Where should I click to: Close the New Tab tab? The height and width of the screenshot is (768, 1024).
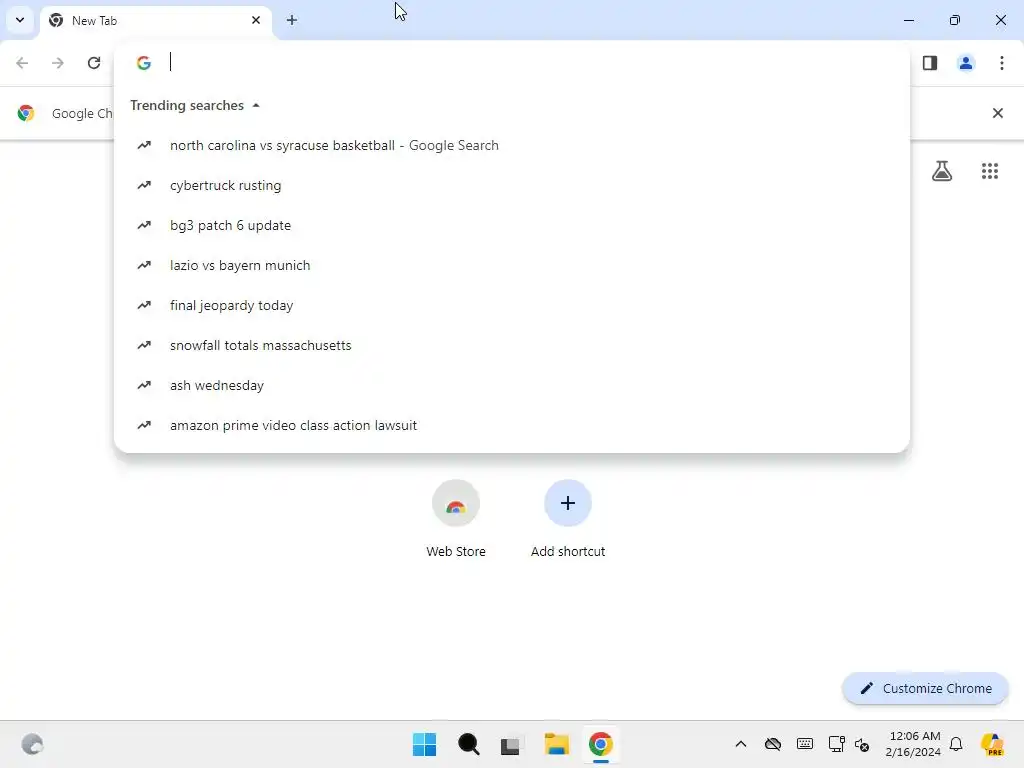[x=256, y=20]
